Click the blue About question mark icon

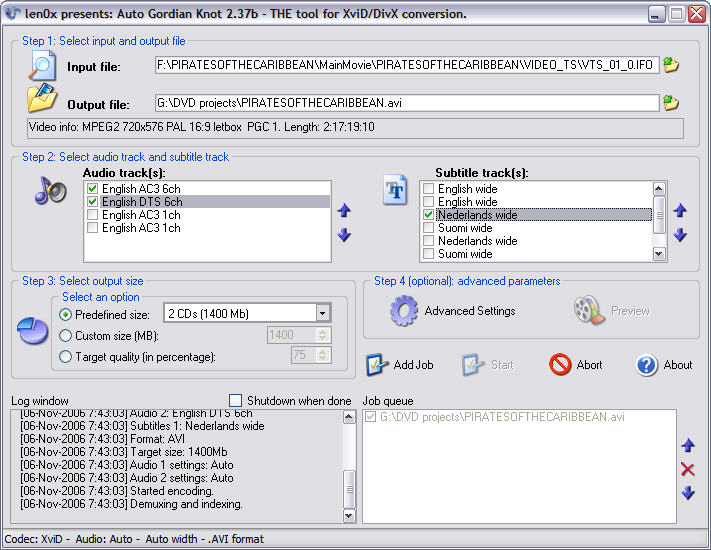tap(647, 365)
